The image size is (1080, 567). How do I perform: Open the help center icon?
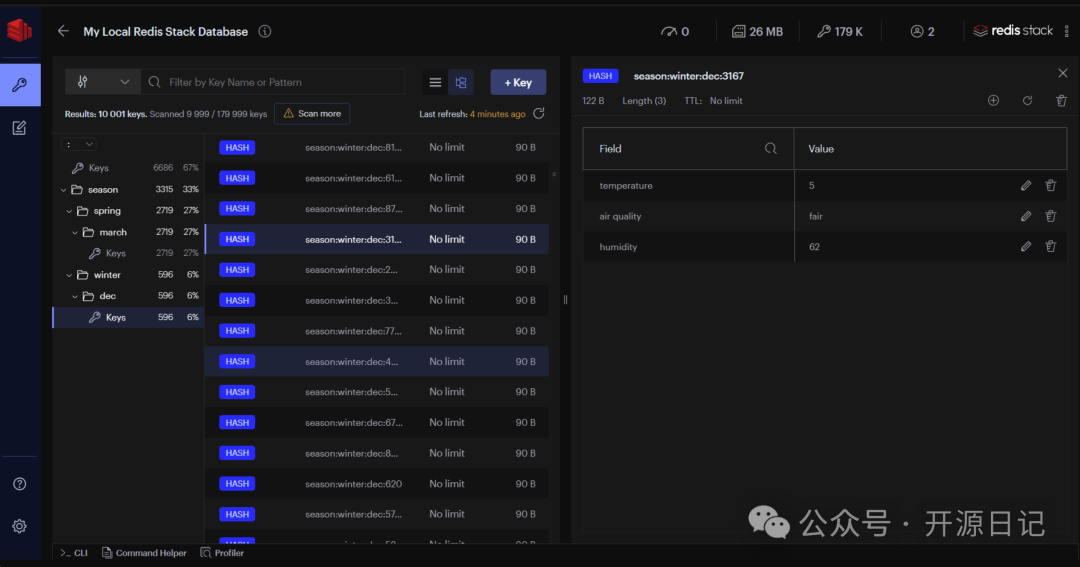pos(19,484)
